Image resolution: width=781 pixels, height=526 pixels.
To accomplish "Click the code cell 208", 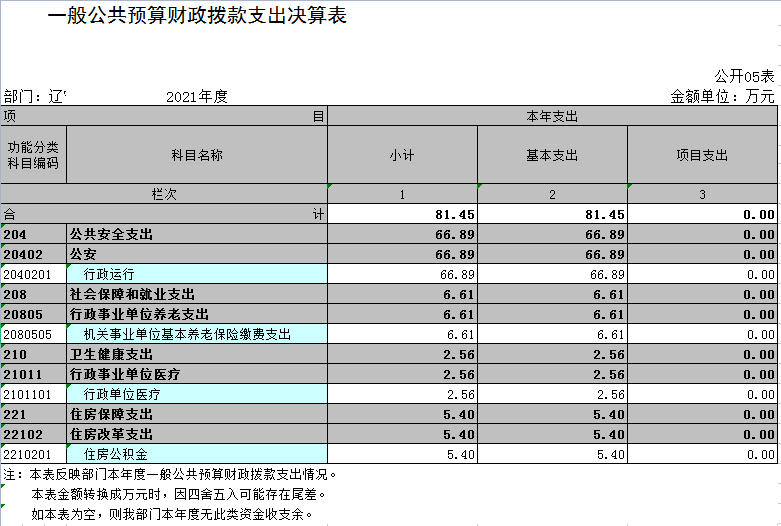I will point(33,294).
